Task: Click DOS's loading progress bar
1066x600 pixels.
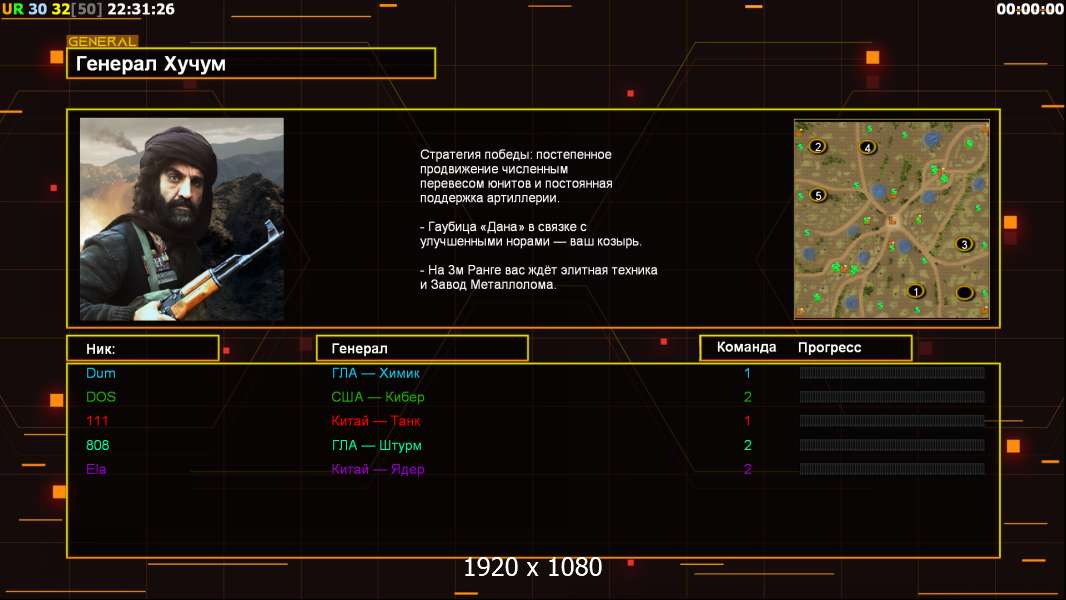Action: click(892, 396)
